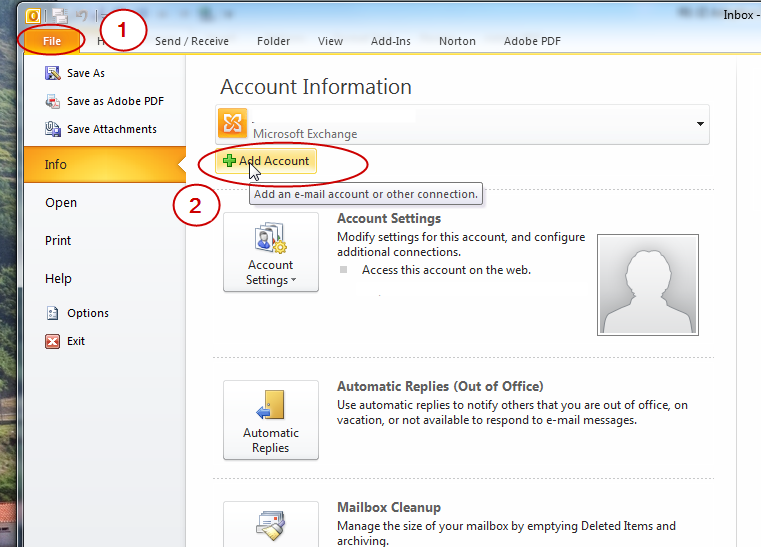761x547 pixels.
Task: Click Access this account on the web
Action: click(446, 270)
